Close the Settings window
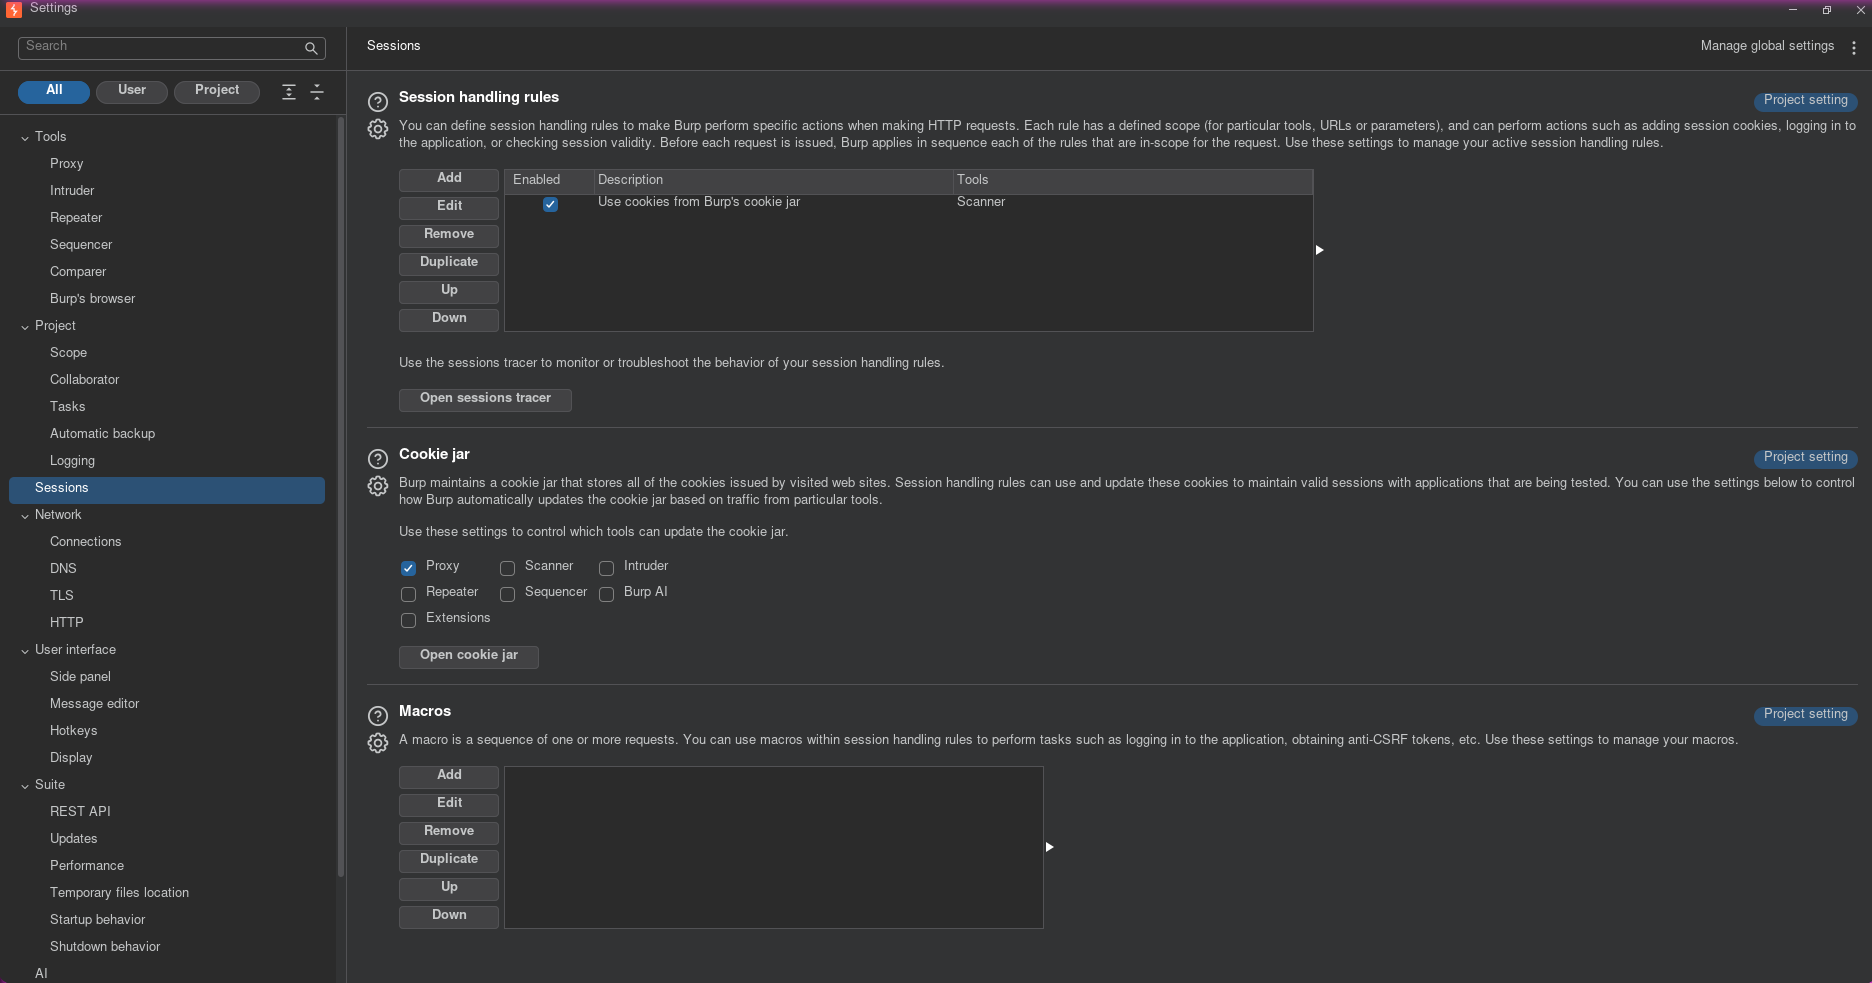Image resolution: width=1872 pixels, height=983 pixels. coord(1860,9)
